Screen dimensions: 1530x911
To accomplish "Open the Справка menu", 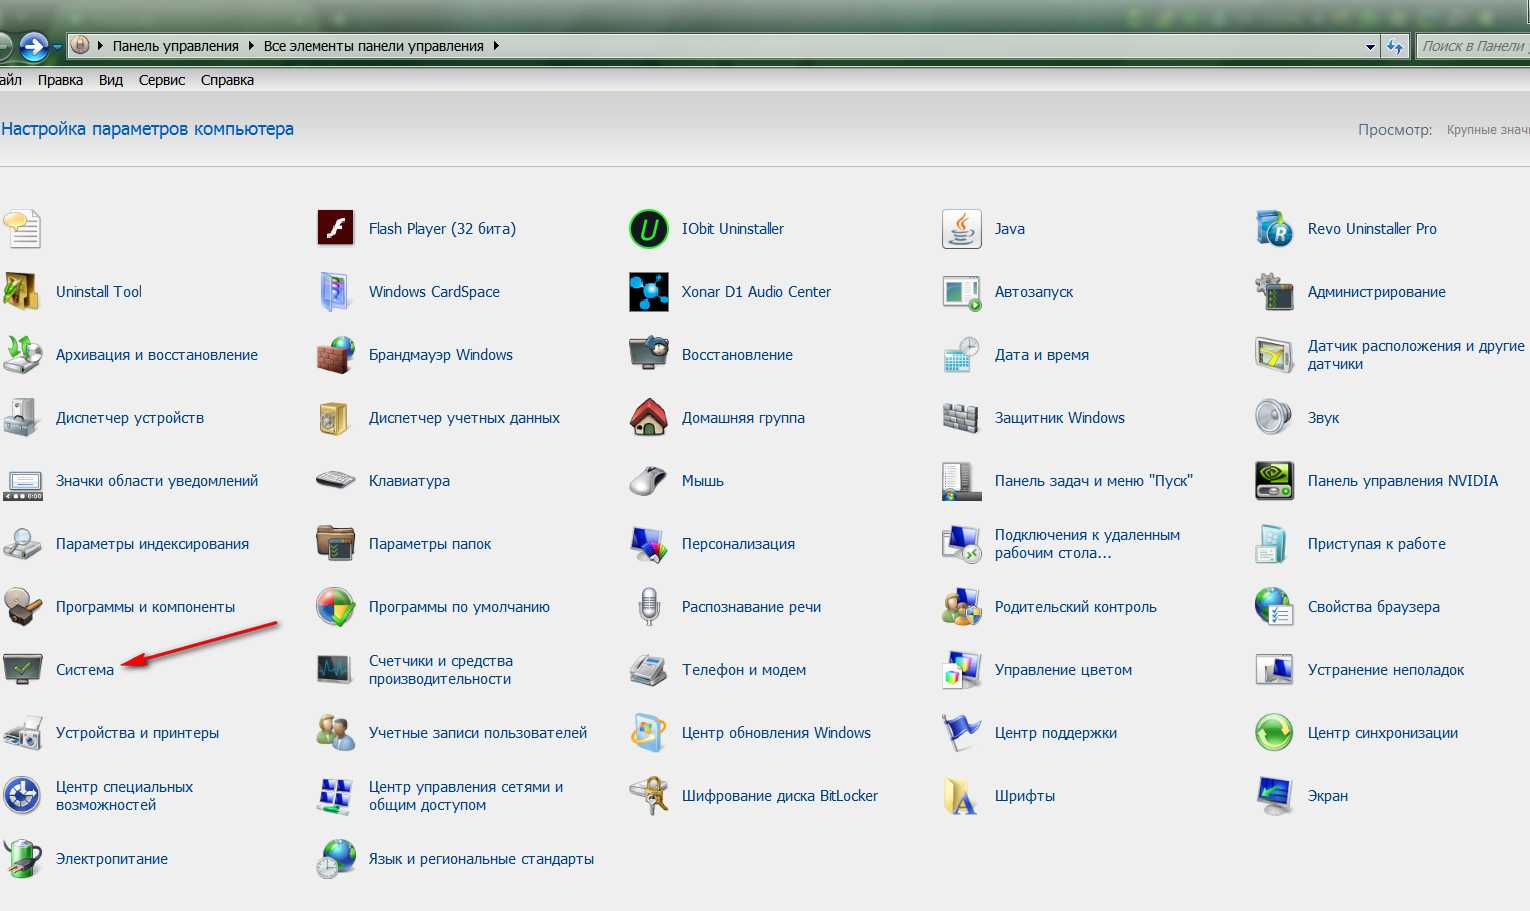I will (x=227, y=80).
